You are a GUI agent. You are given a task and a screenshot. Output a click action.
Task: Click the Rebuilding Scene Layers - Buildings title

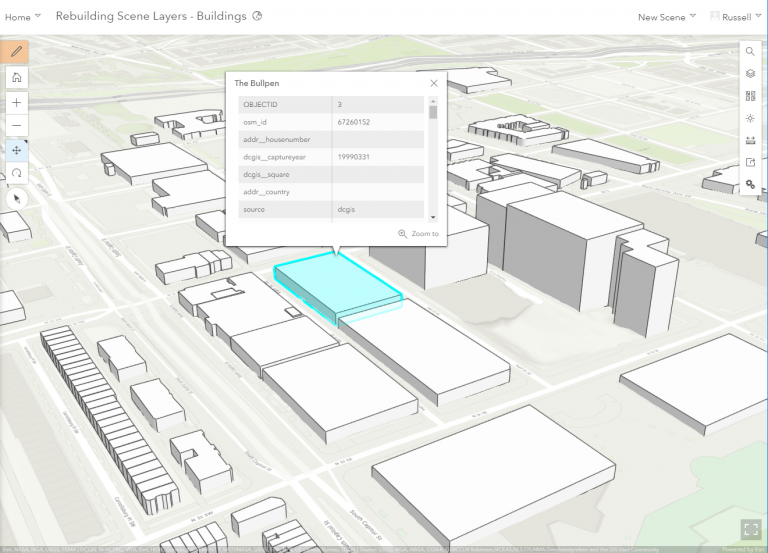tap(151, 16)
